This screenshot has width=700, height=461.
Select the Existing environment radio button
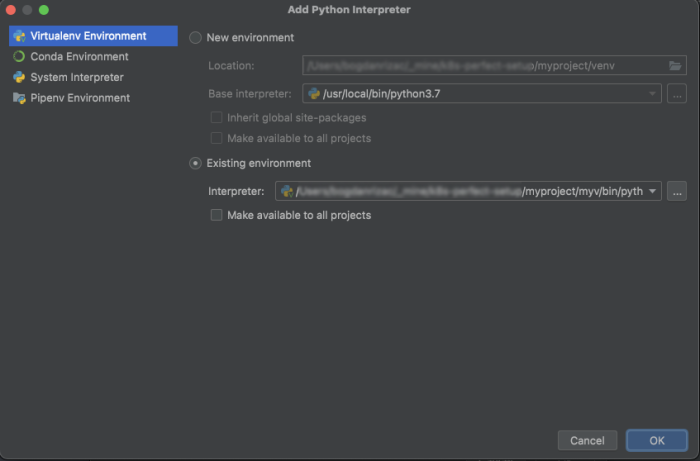click(x=195, y=163)
